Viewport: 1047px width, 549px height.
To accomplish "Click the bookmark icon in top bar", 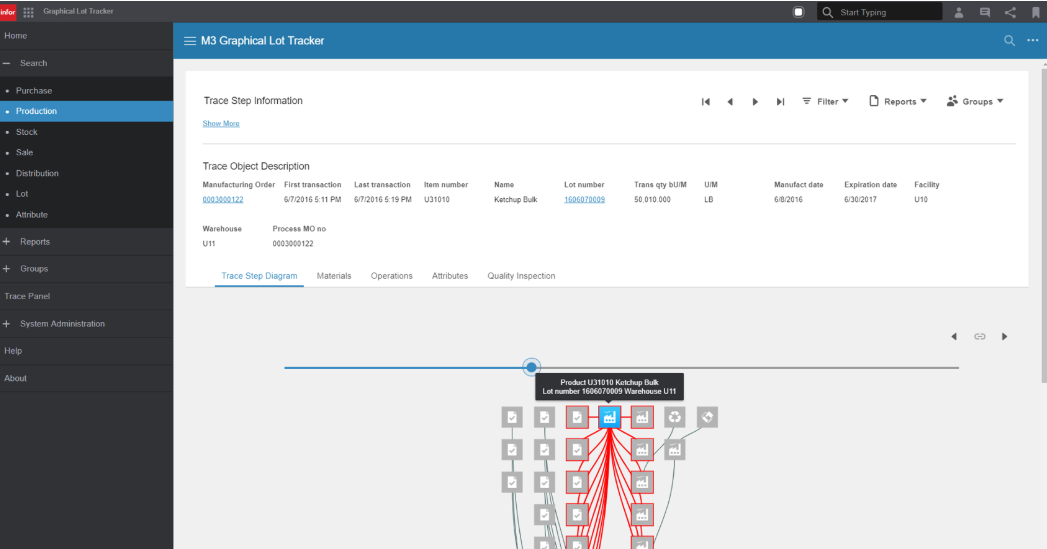I will point(1036,12).
